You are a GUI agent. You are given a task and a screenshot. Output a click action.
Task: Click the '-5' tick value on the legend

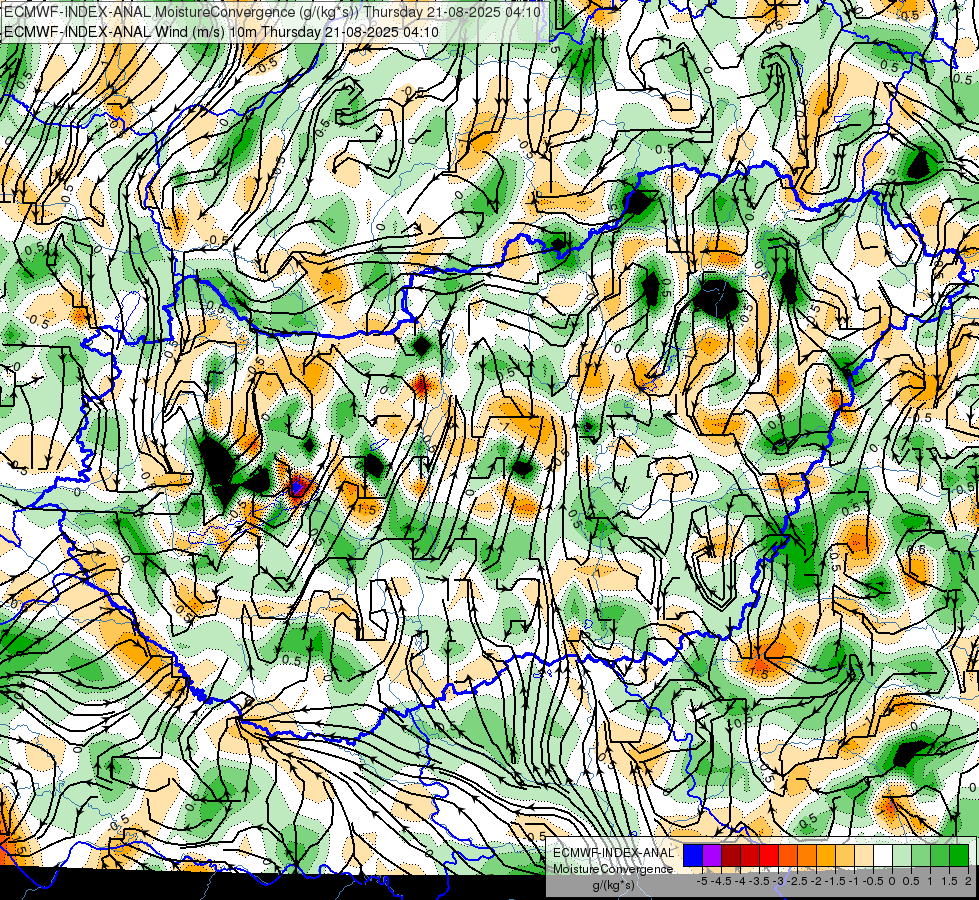click(702, 881)
